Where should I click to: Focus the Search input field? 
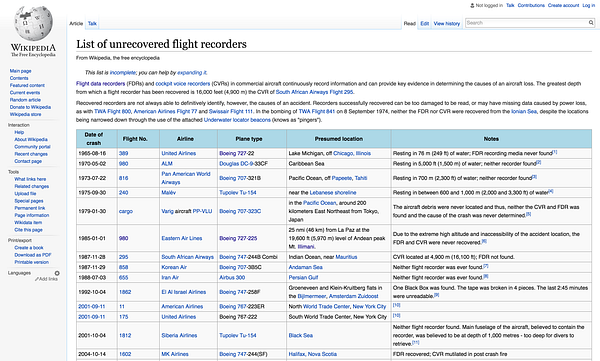[x=527, y=23]
